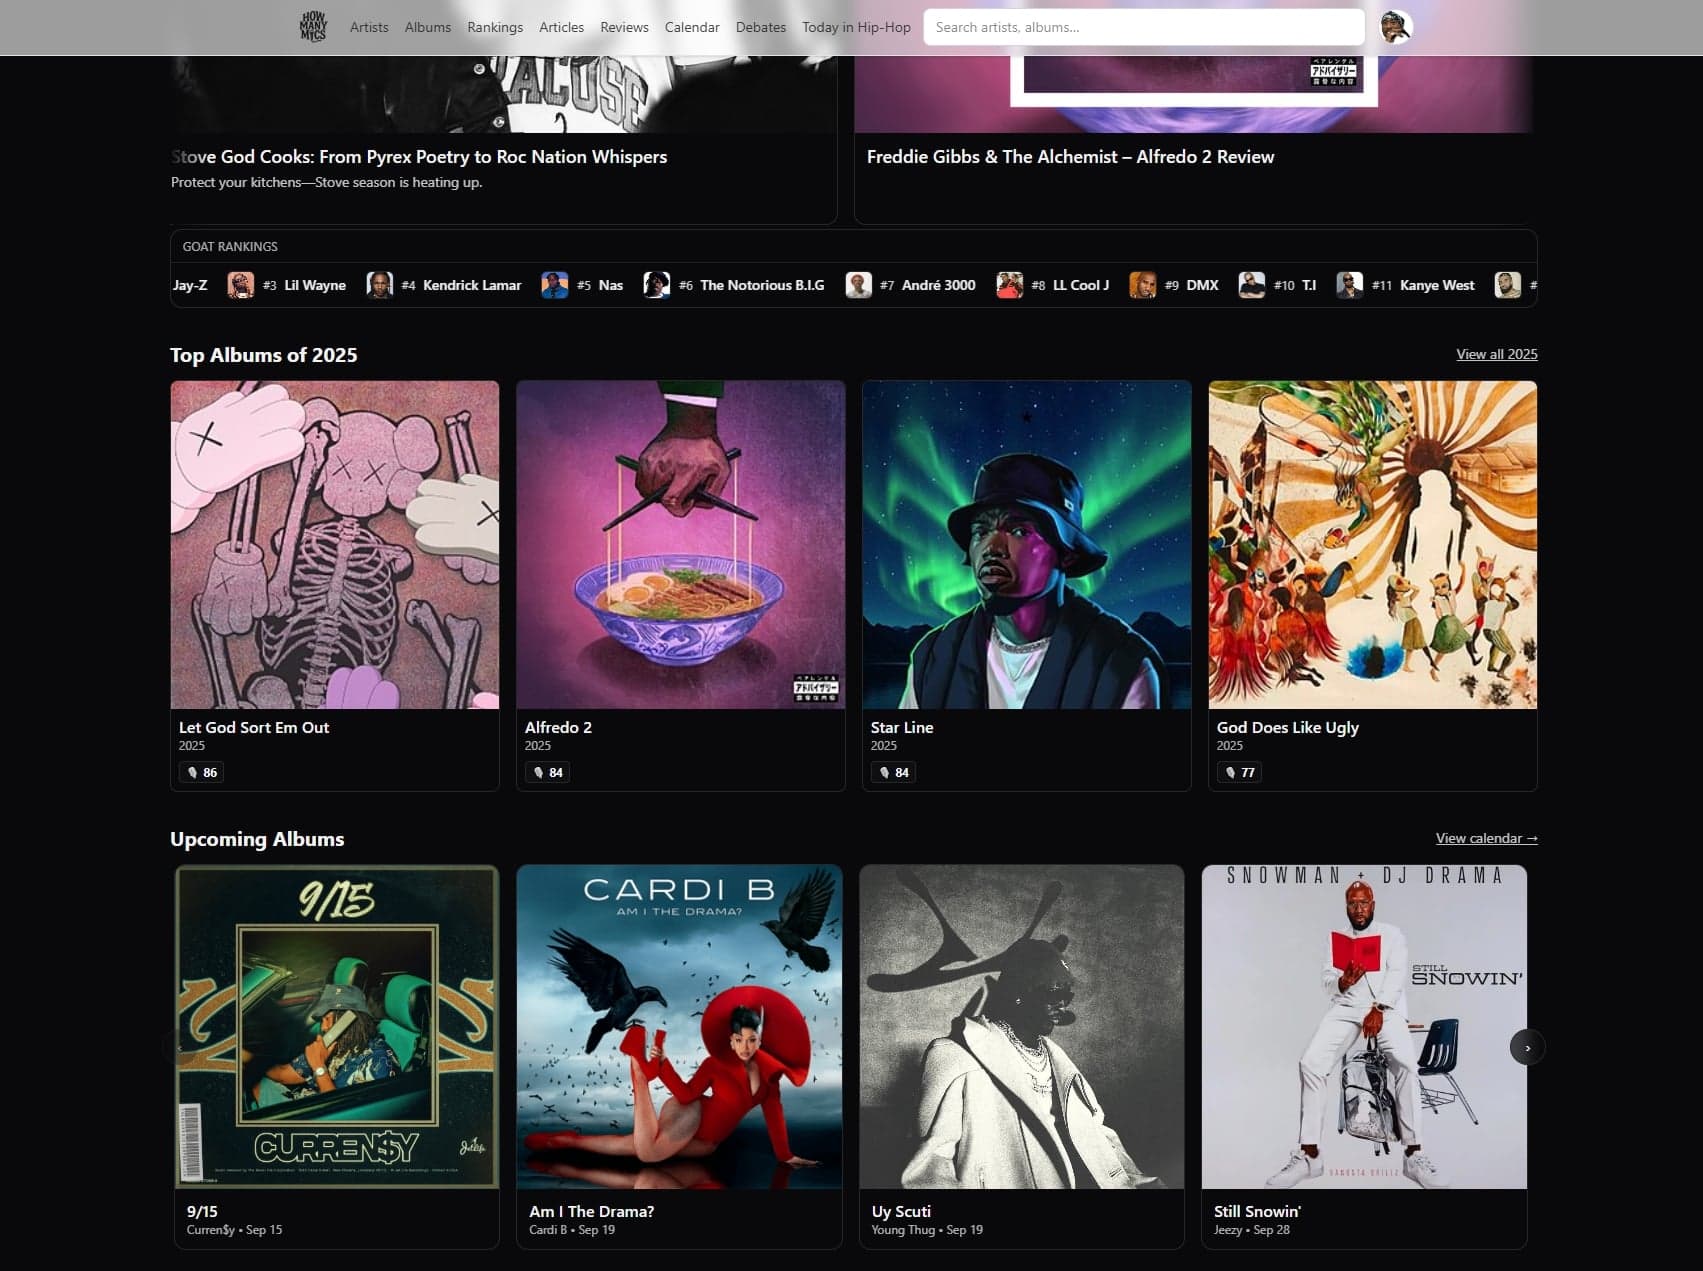This screenshot has height=1271, width=1703.
Task: Open the Alfredo 2 album cover
Action: coord(680,545)
